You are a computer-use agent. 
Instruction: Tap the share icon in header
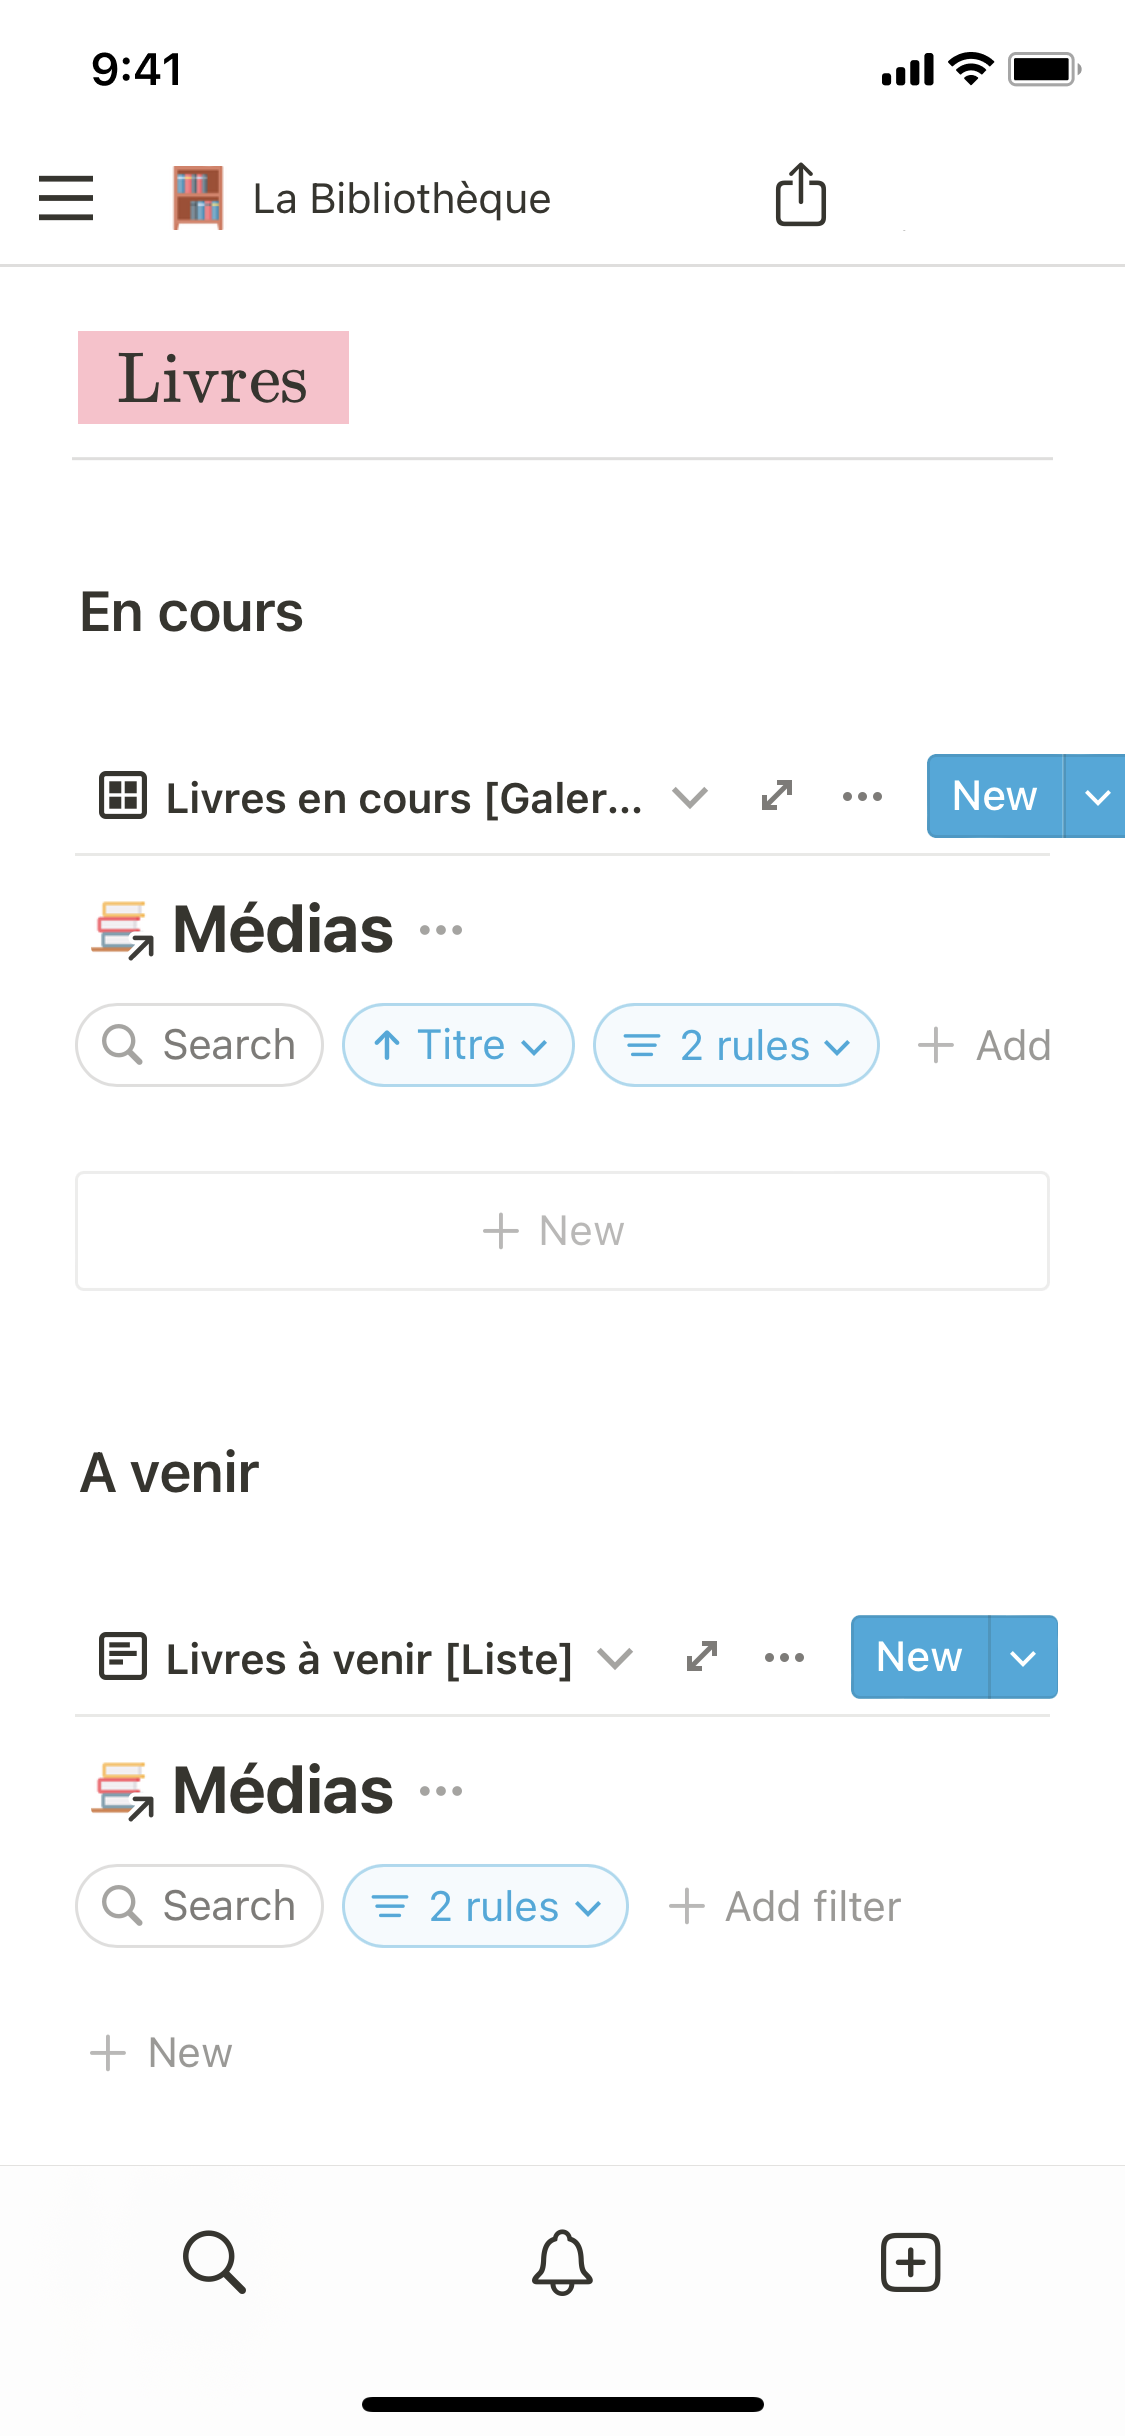[800, 195]
